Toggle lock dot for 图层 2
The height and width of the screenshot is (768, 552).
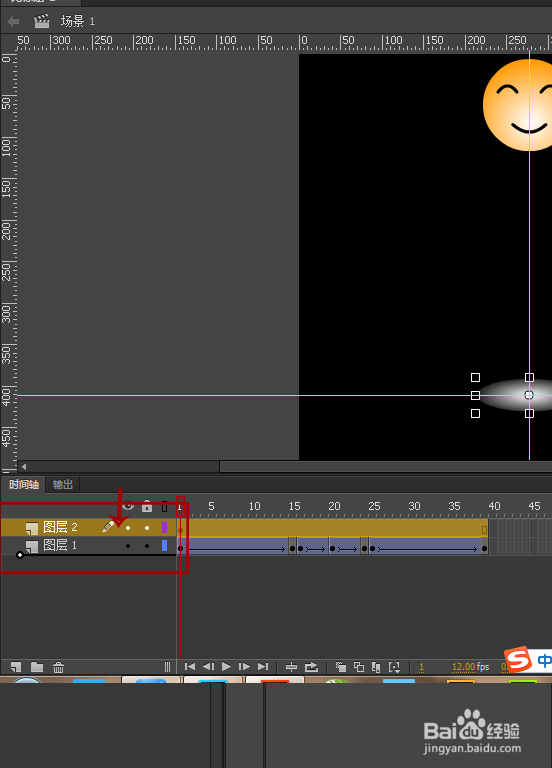pyautogui.click(x=147, y=528)
